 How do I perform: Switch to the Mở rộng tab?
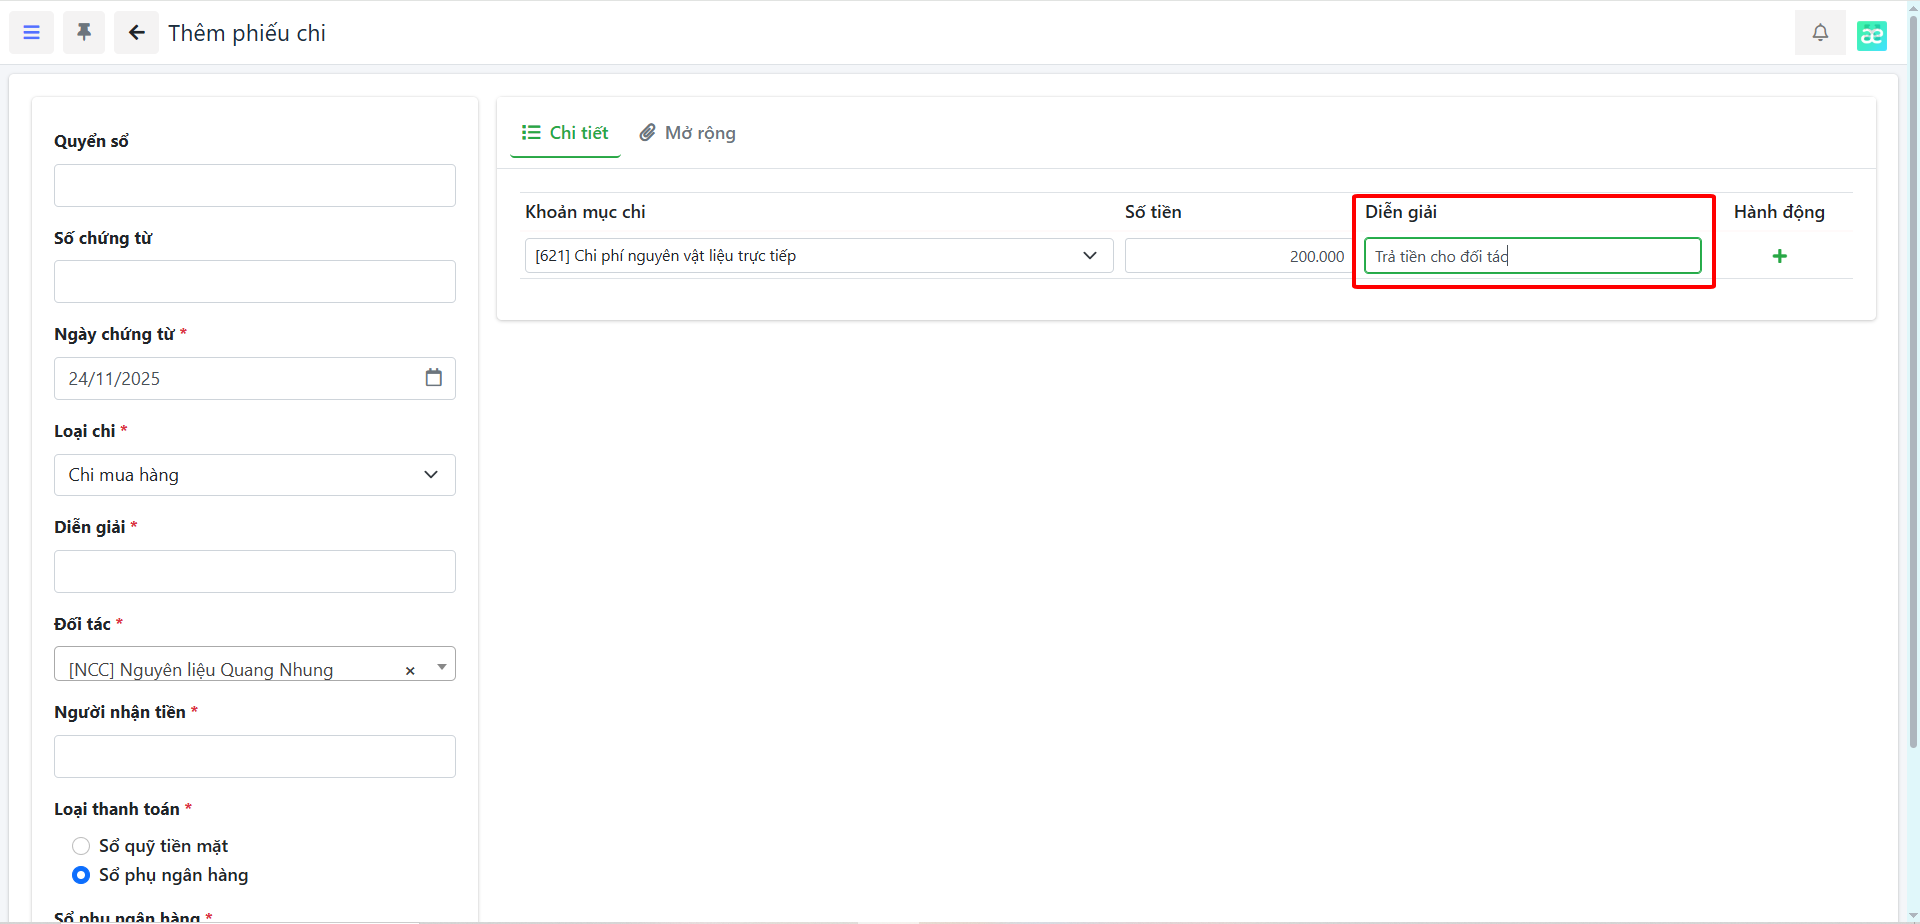click(688, 133)
